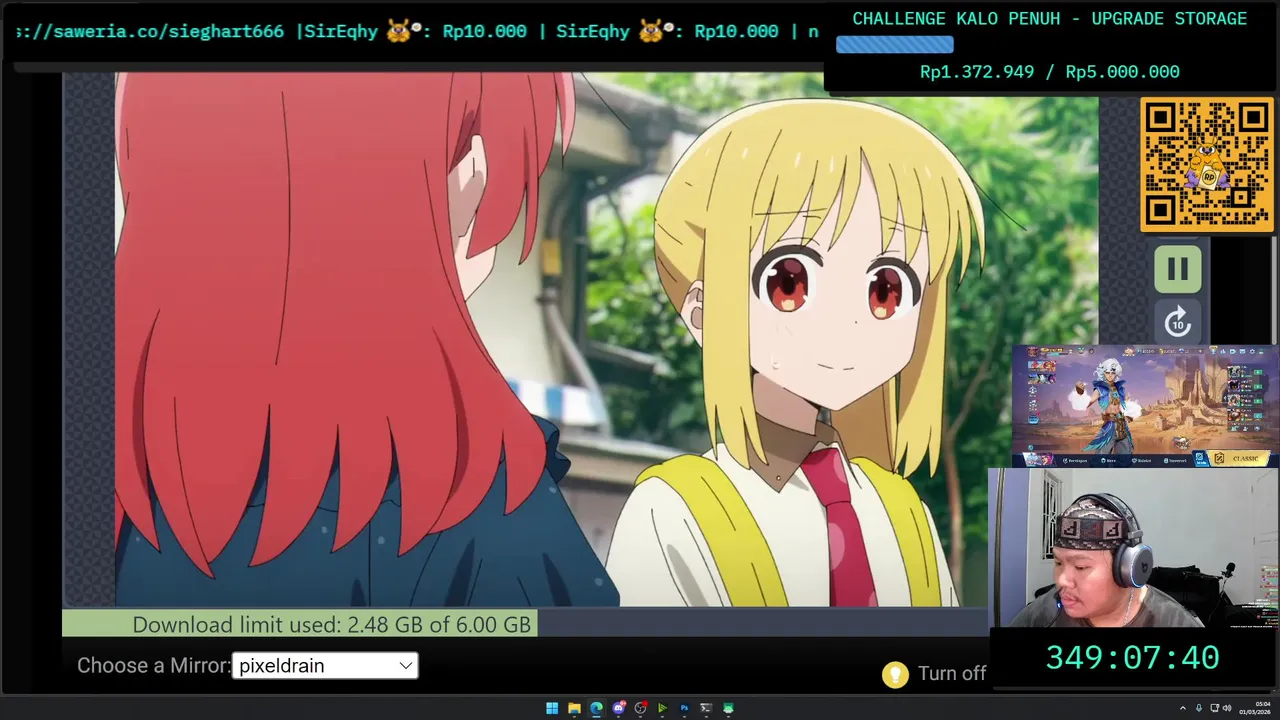
Task: Open the Choose a Mirror pixeldrain dropdown
Action: tap(325, 666)
